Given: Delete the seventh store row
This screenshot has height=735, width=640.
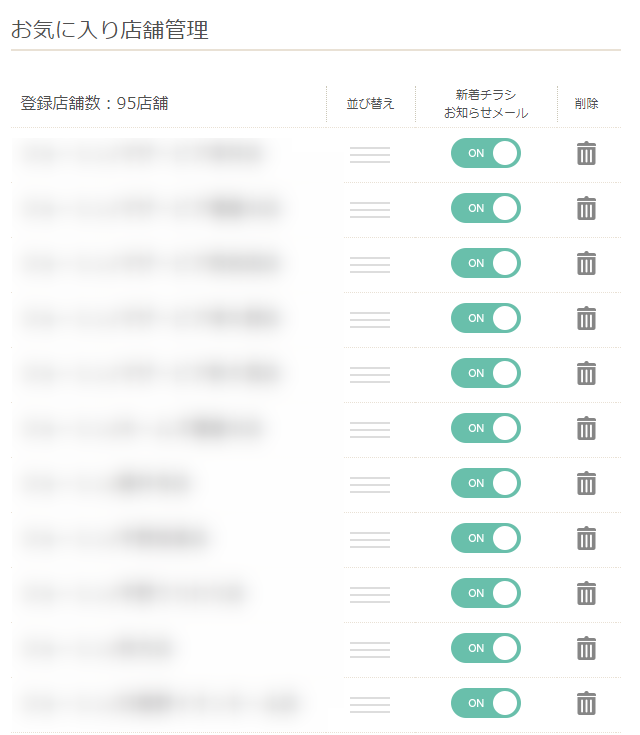Looking at the screenshot, I should point(587,484).
